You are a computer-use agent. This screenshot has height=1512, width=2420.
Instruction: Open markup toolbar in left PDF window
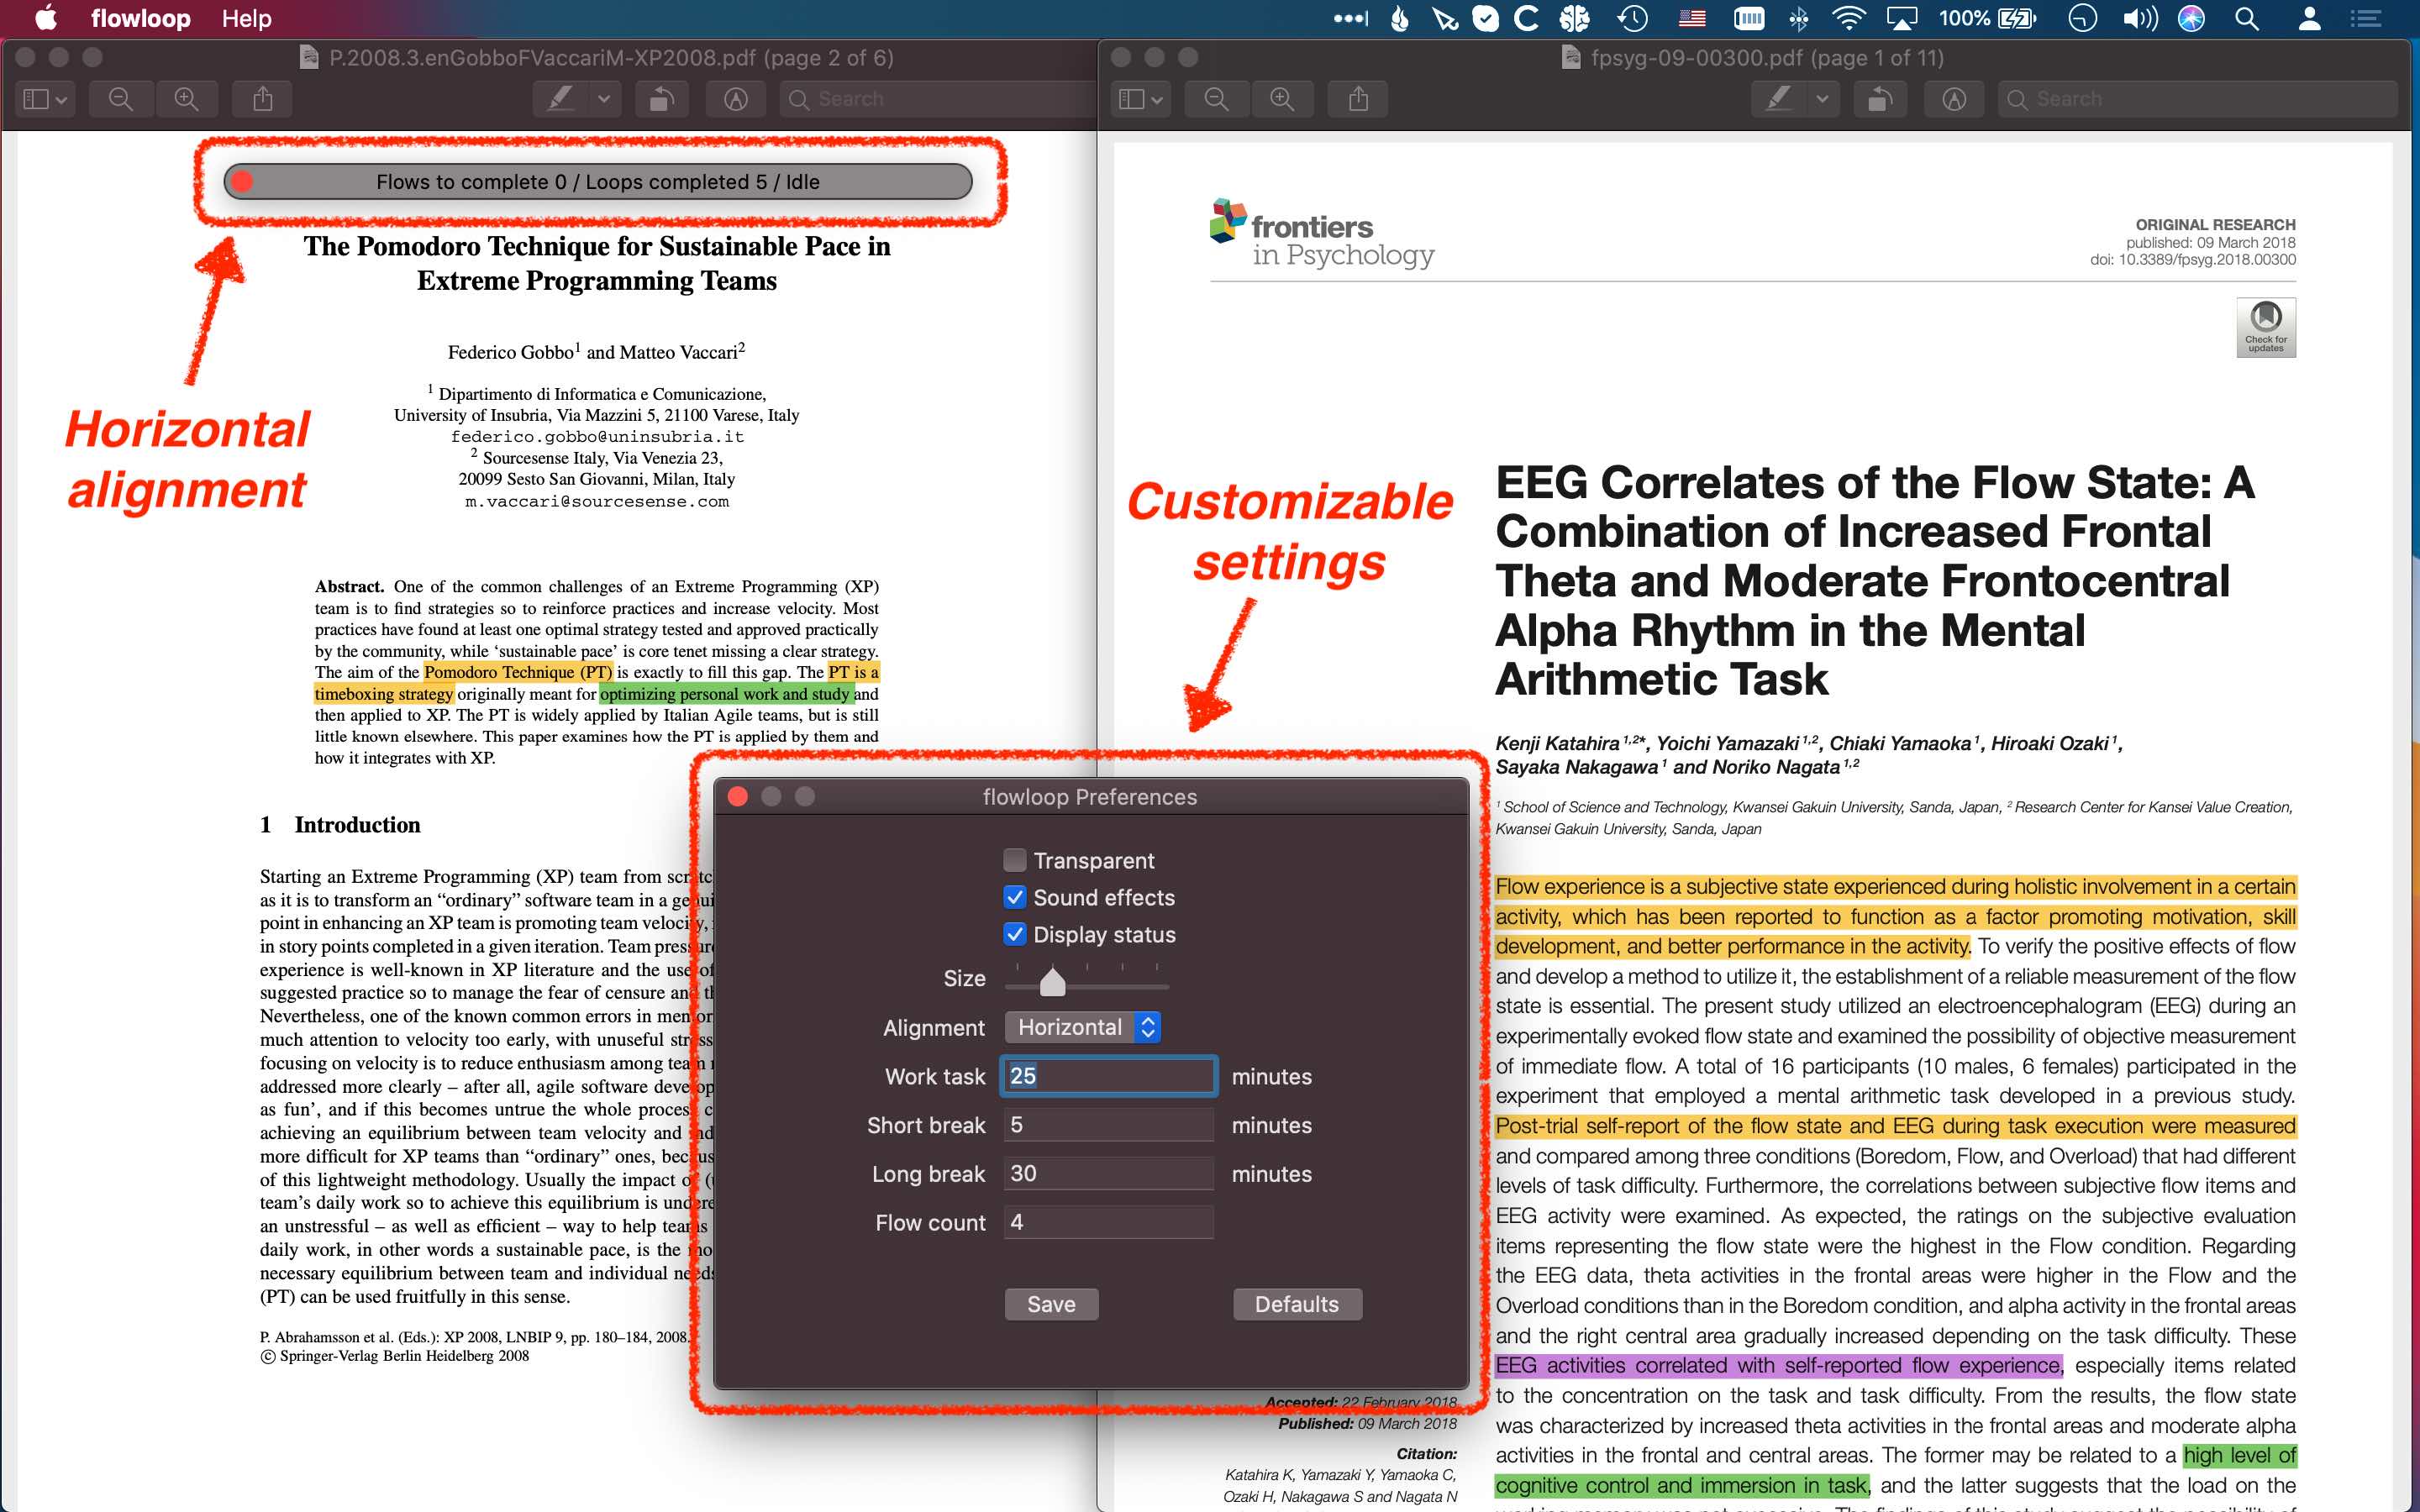point(736,99)
